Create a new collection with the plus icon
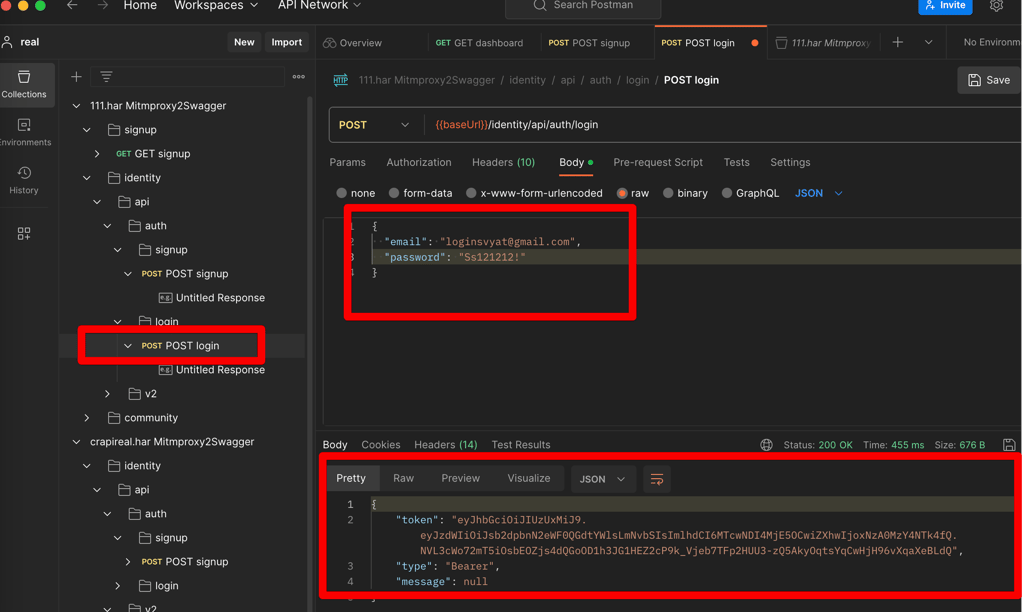1024x612 pixels. point(76,77)
